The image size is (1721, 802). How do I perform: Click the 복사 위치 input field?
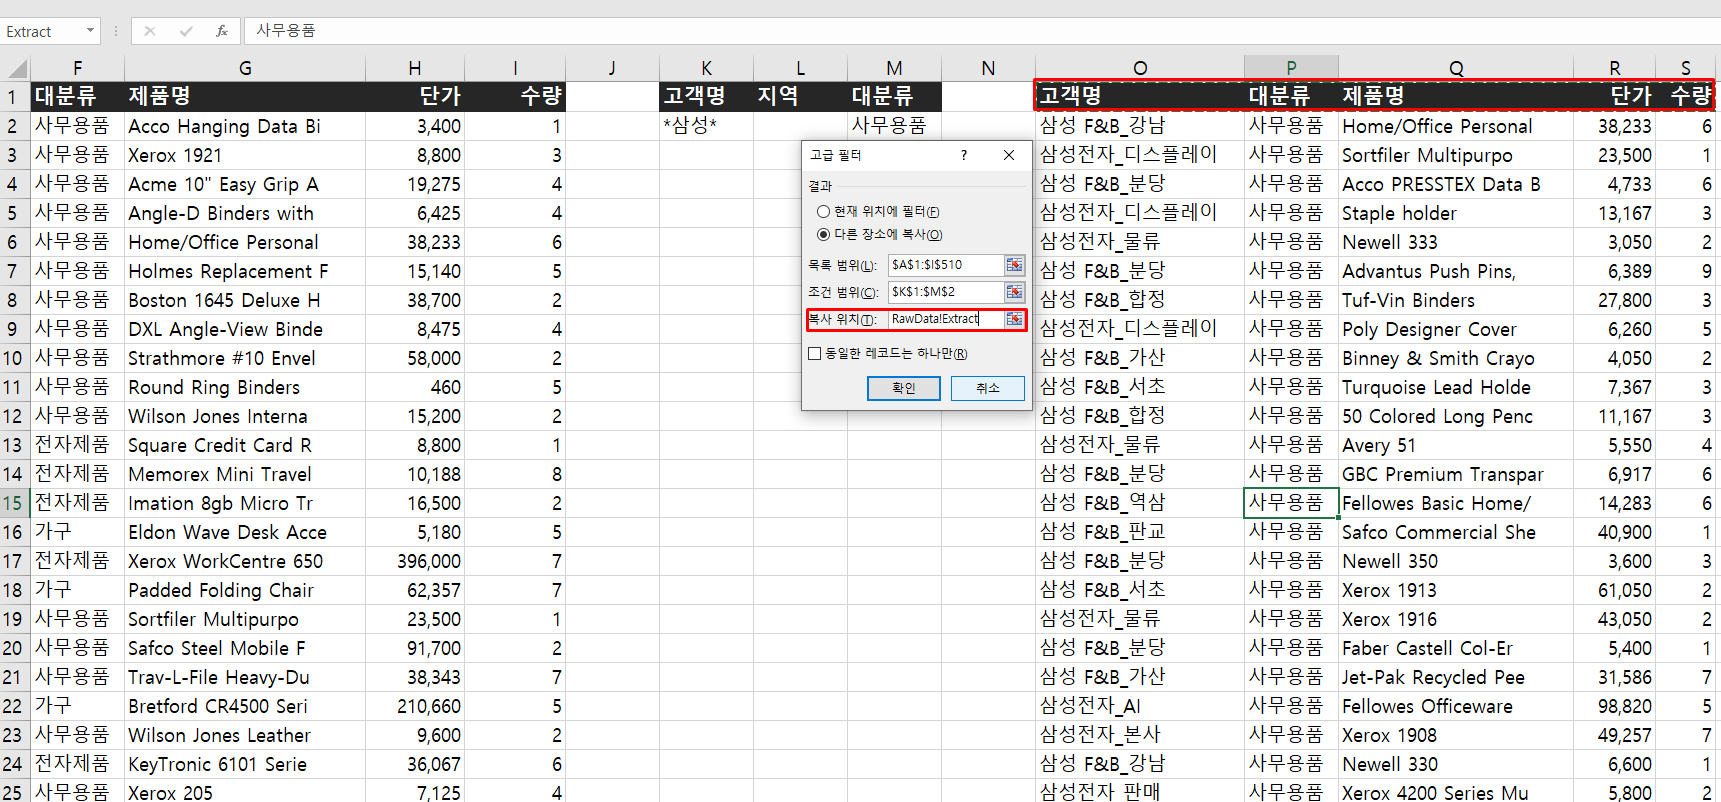[x=946, y=319]
